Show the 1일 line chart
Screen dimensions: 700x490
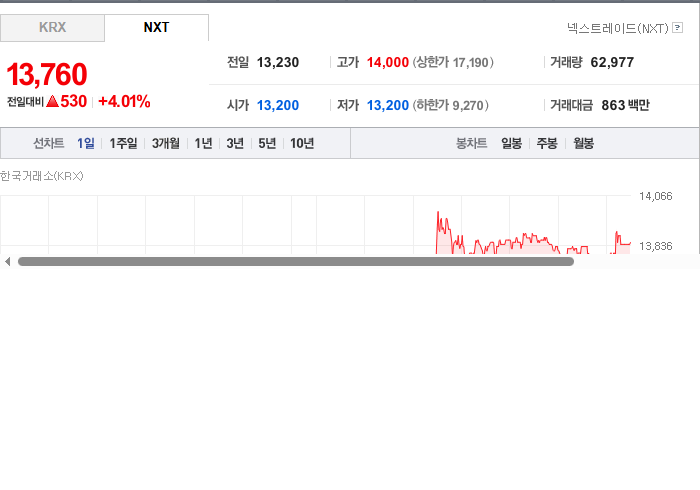coord(86,143)
